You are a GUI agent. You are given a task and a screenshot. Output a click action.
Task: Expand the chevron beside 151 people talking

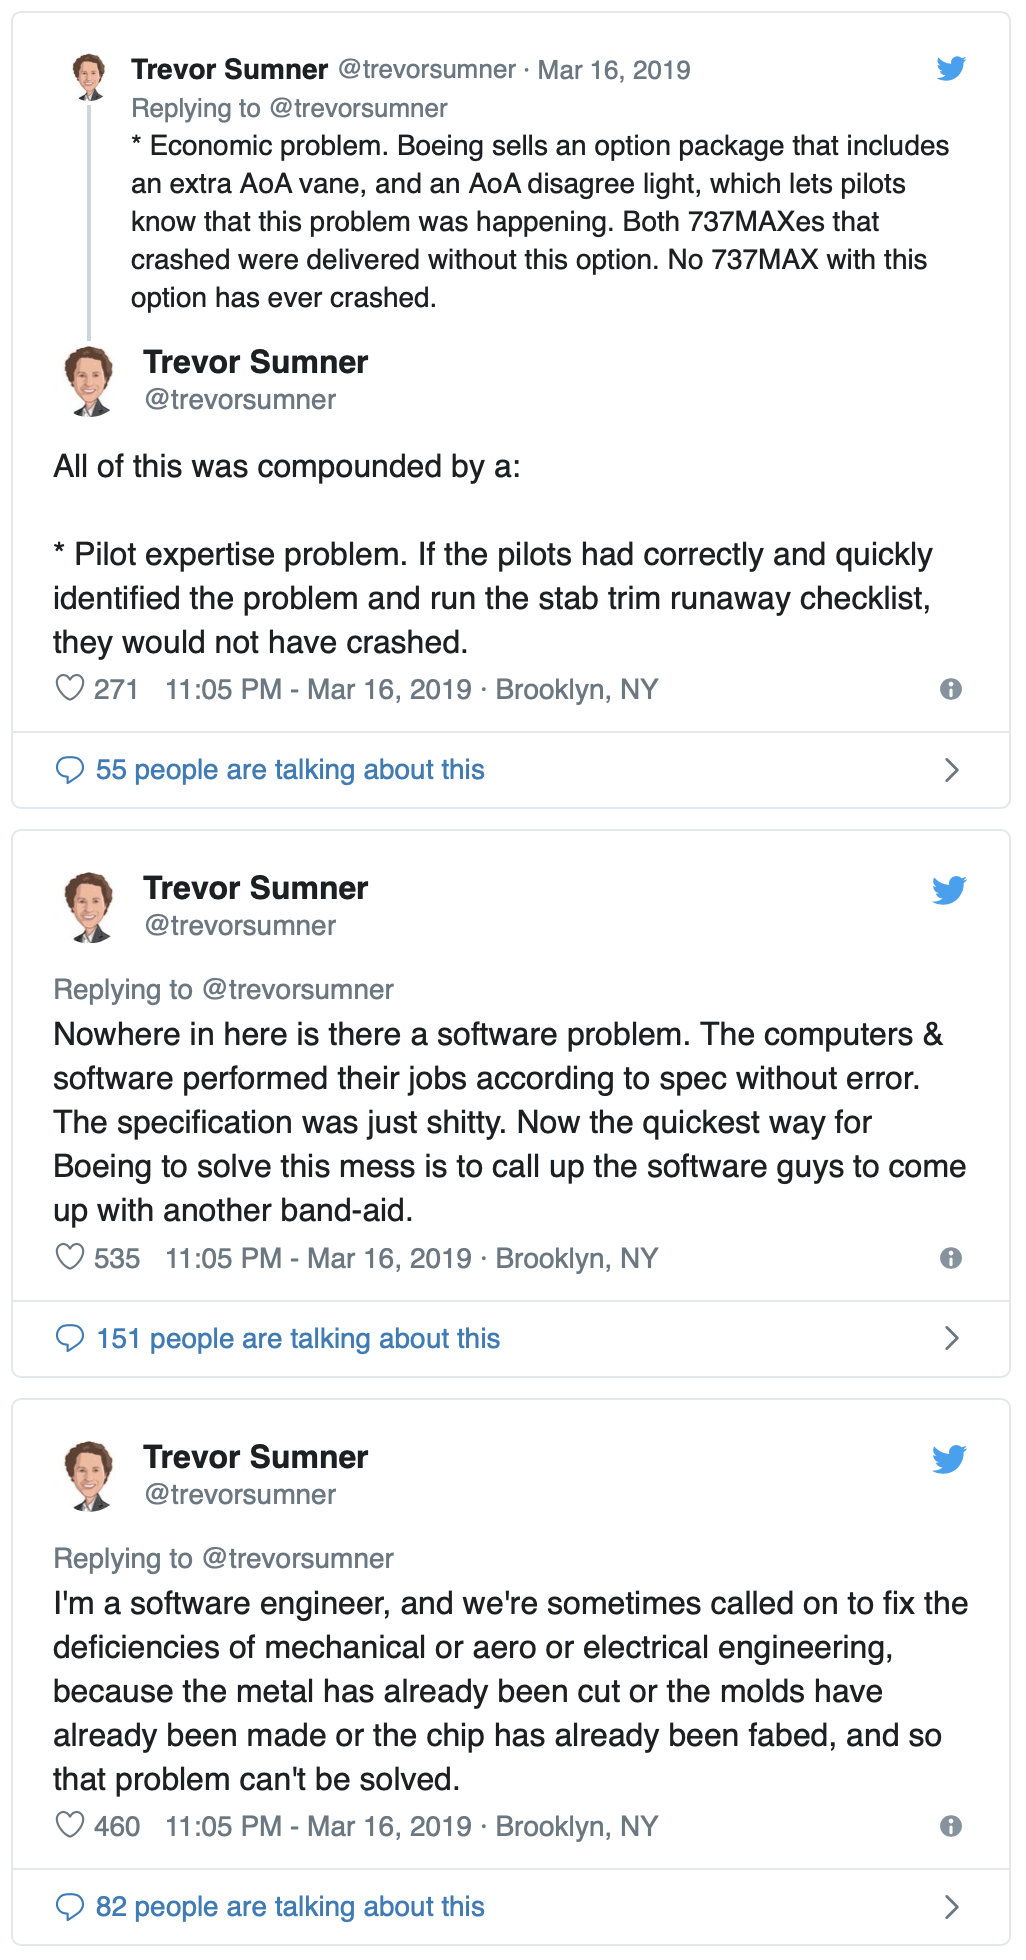[952, 1338]
